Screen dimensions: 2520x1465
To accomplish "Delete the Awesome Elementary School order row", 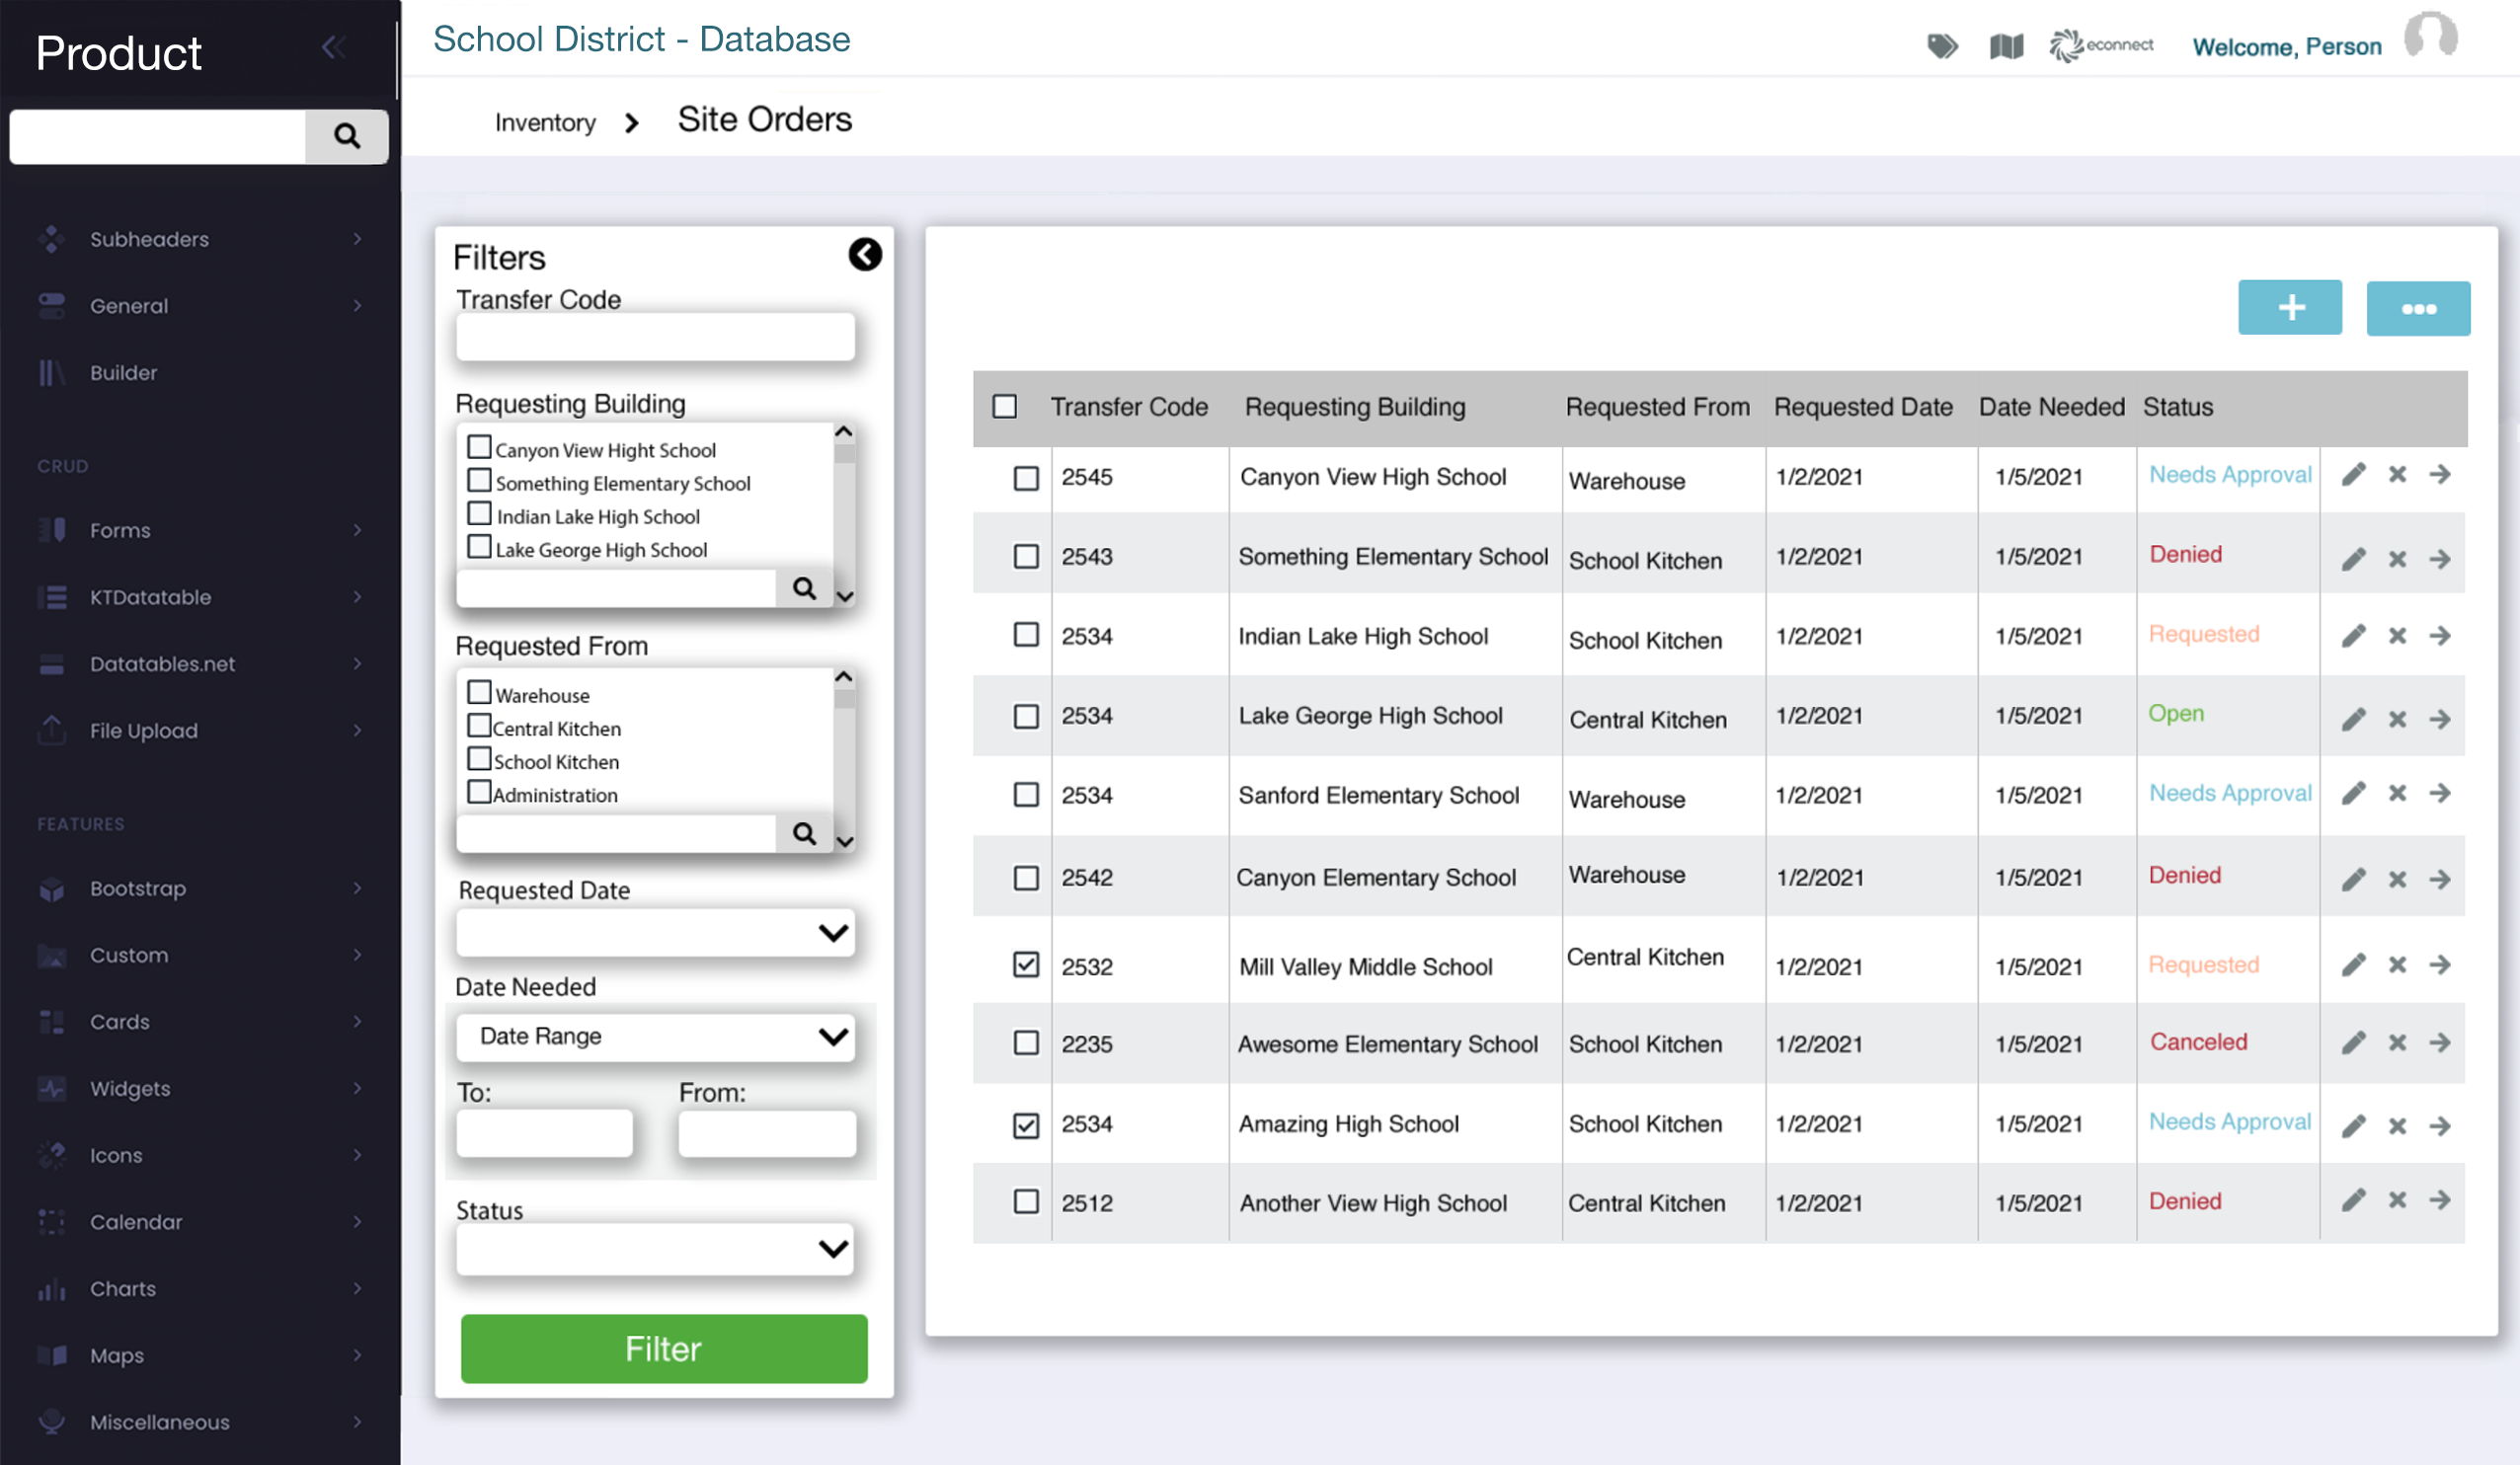I will point(2396,1043).
